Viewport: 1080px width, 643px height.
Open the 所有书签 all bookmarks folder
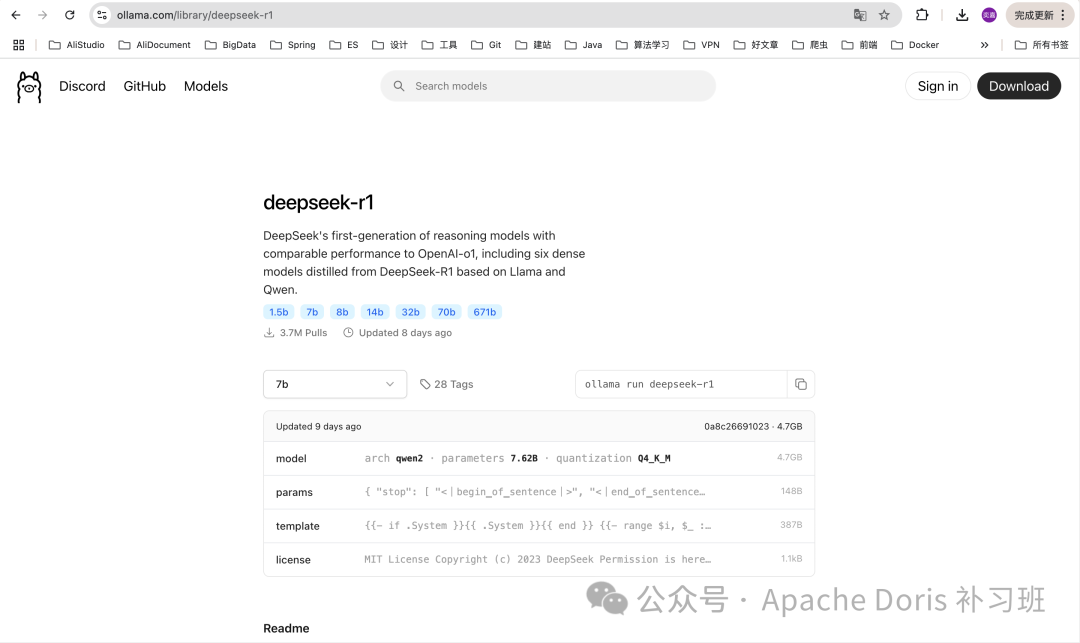(1041, 45)
